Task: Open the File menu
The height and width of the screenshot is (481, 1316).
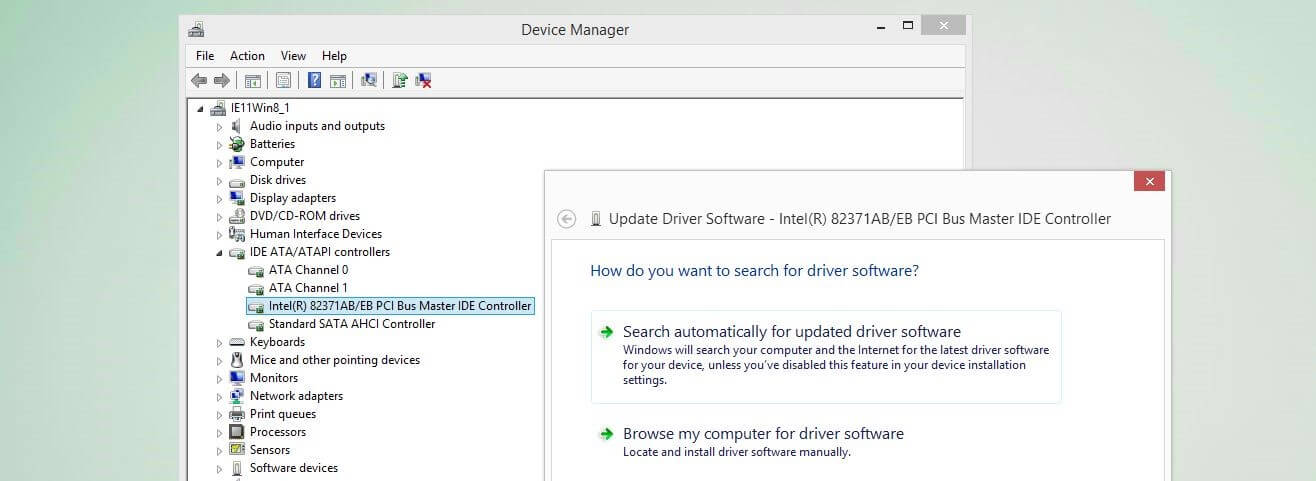Action: pos(205,56)
